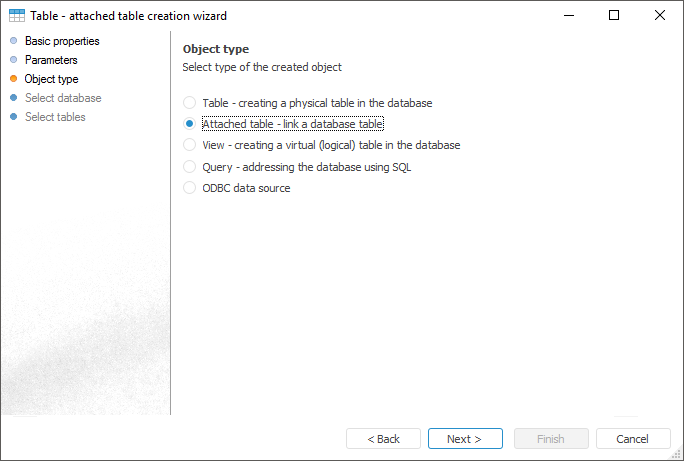
Task: Click the Select tables step bullet
Action: (x=14, y=117)
